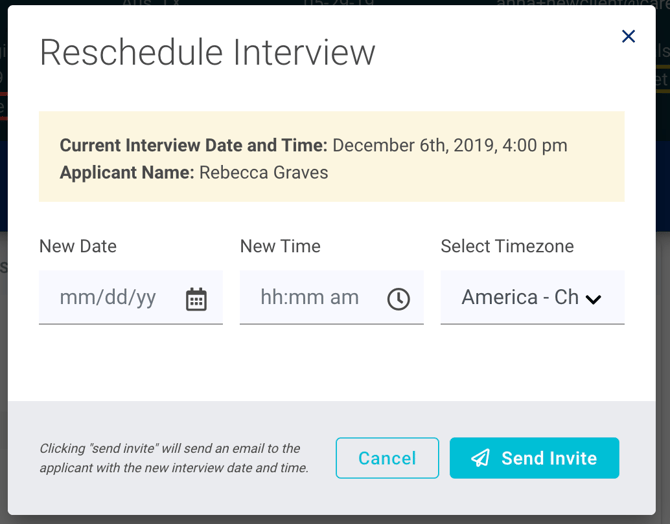The width and height of the screenshot is (670, 524).
Task: Click the dimmed backdrop below the dialog
Action: click(x=335, y=520)
